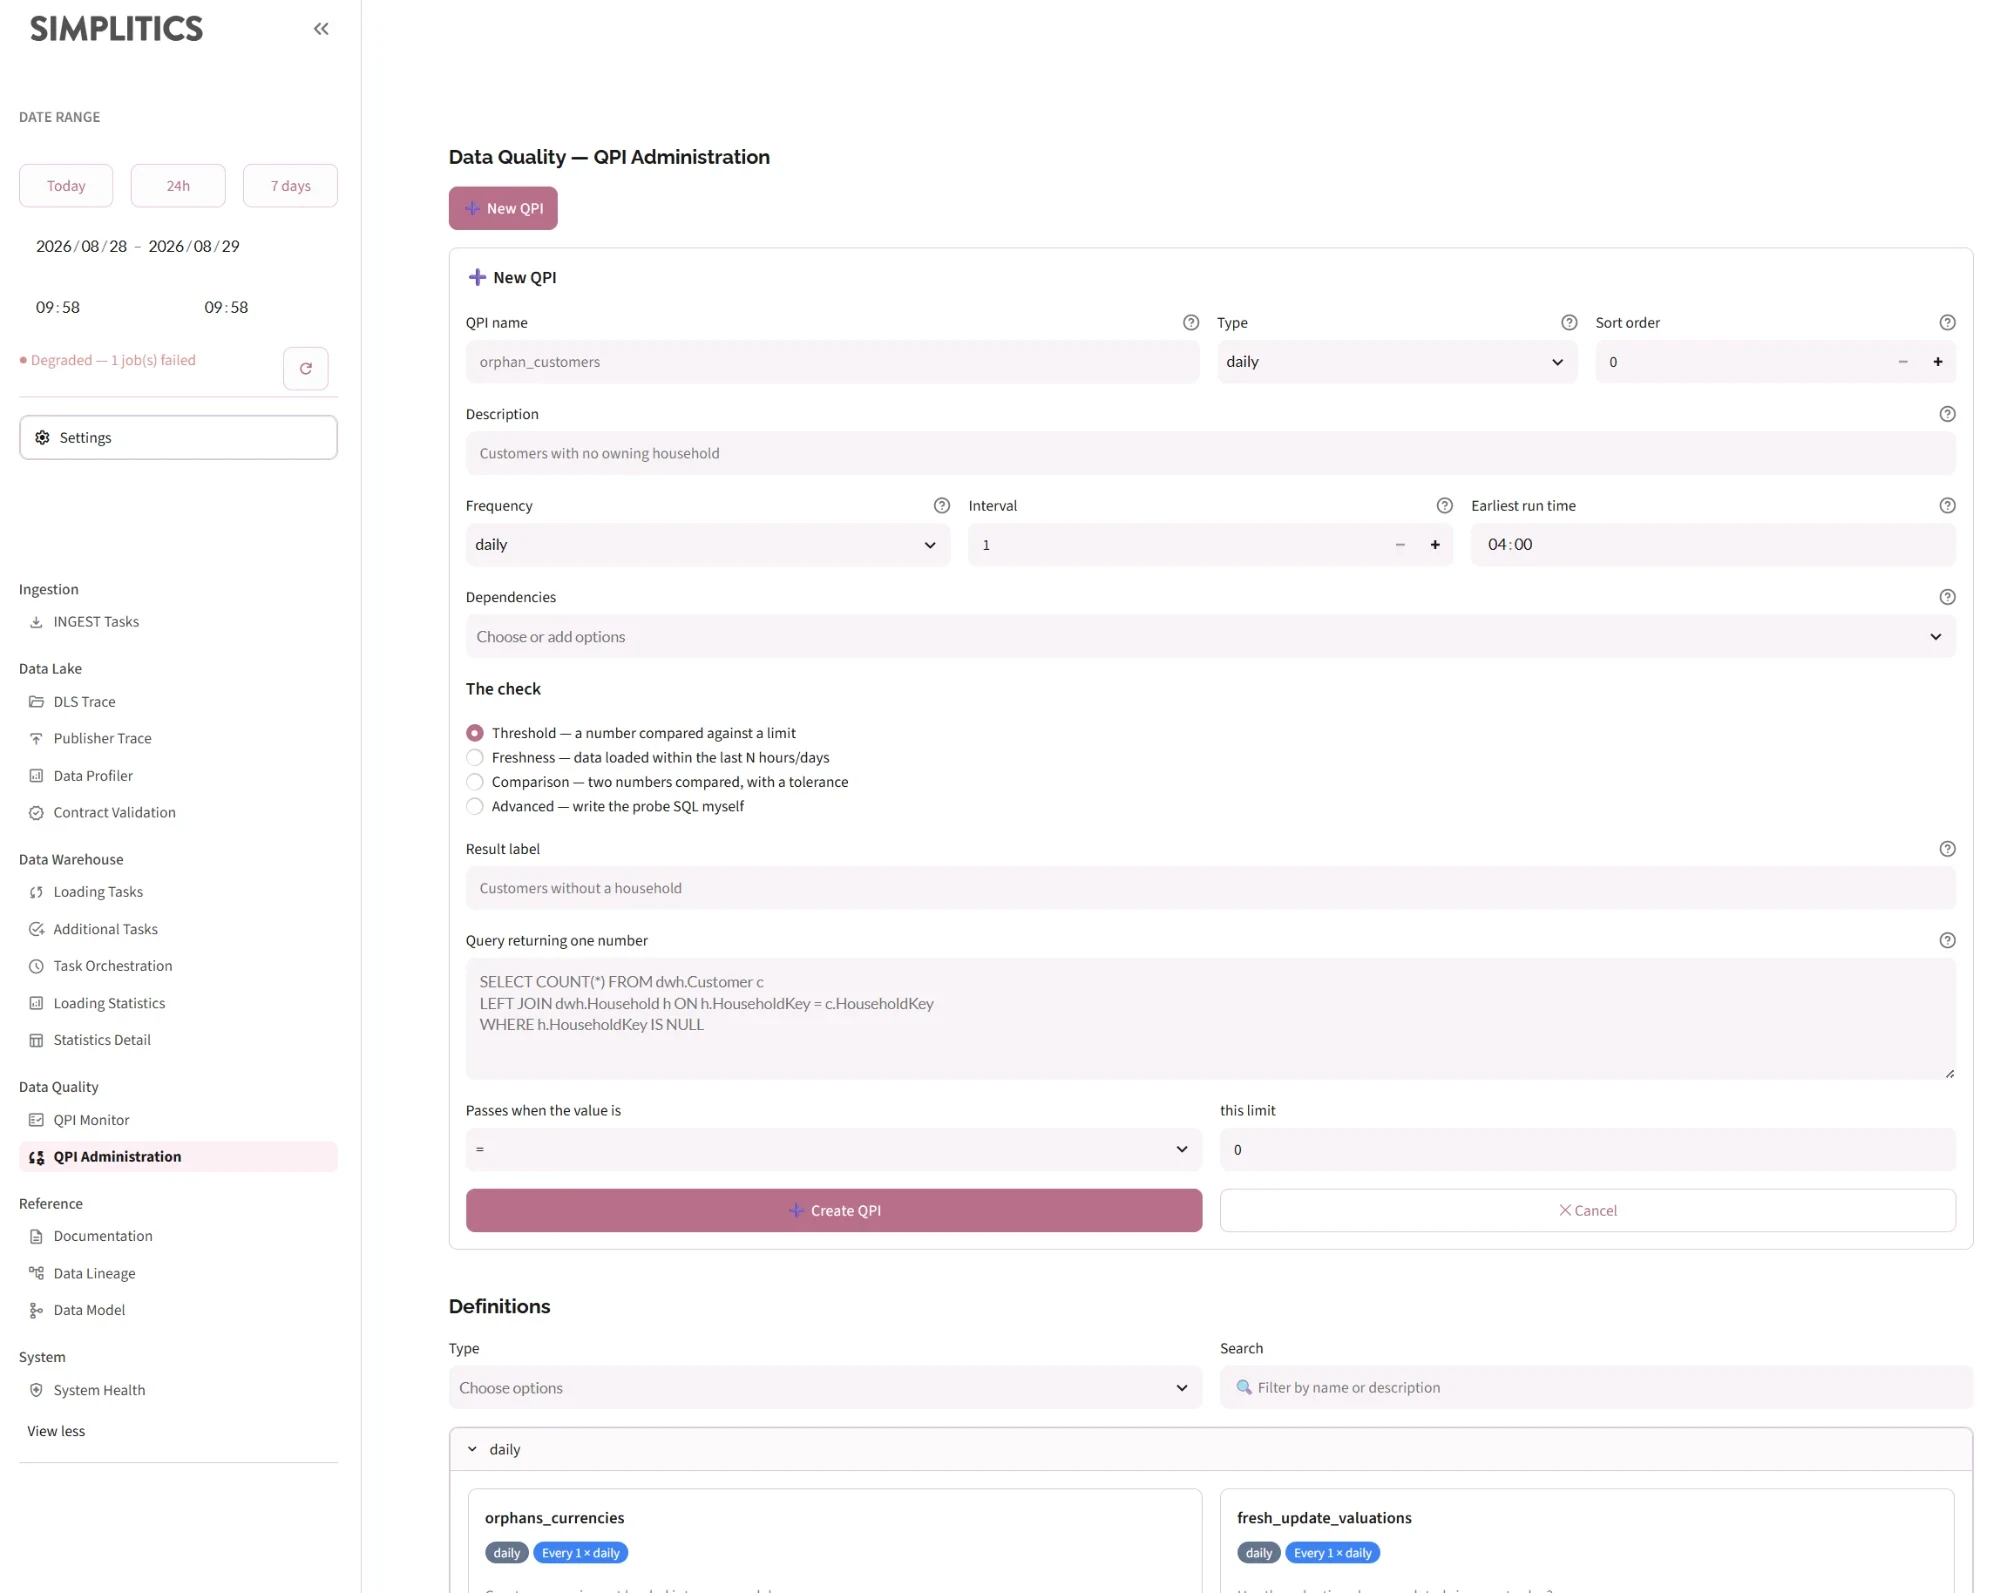Click the Task Orchestration clock icon
Image resolution: width=2000 pixels, height=1593 pixels.
coord(36,966)
